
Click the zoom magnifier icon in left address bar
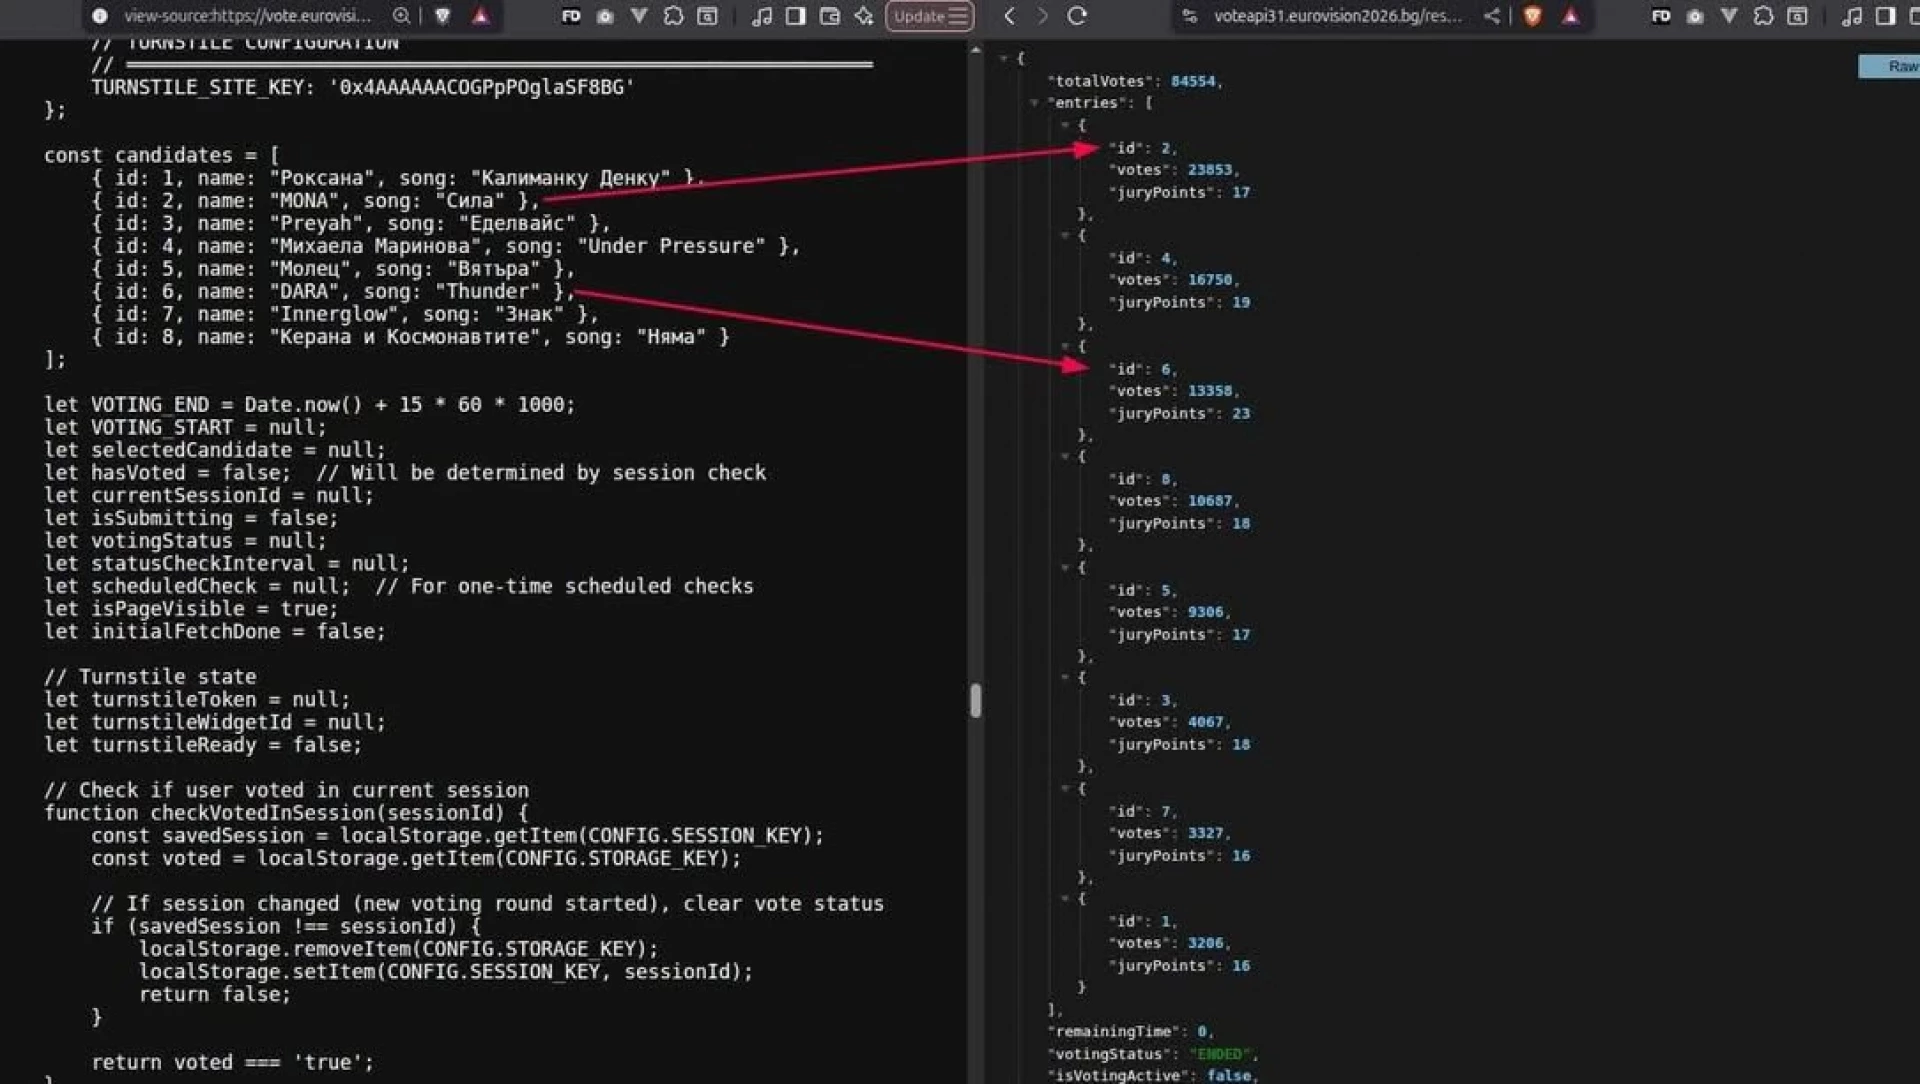point(402,16)
